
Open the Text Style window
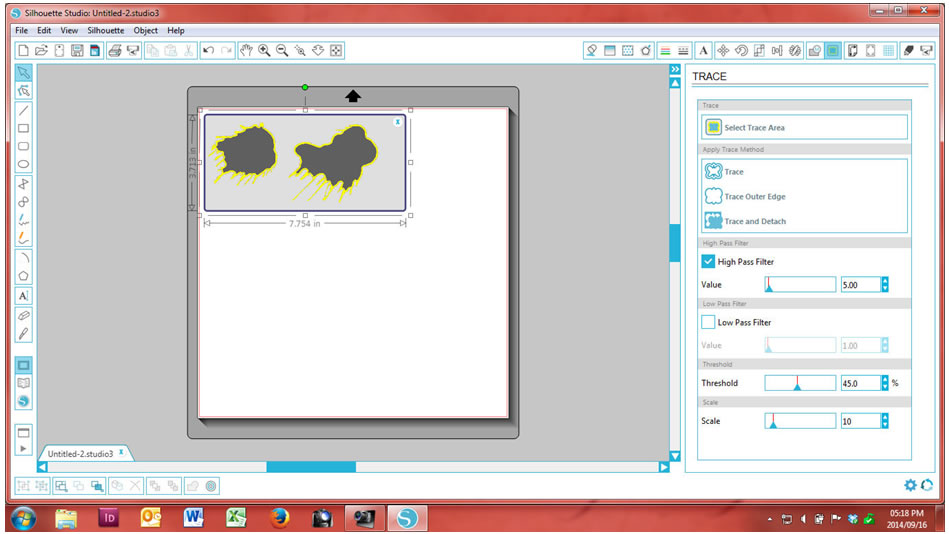pos(703,50)
